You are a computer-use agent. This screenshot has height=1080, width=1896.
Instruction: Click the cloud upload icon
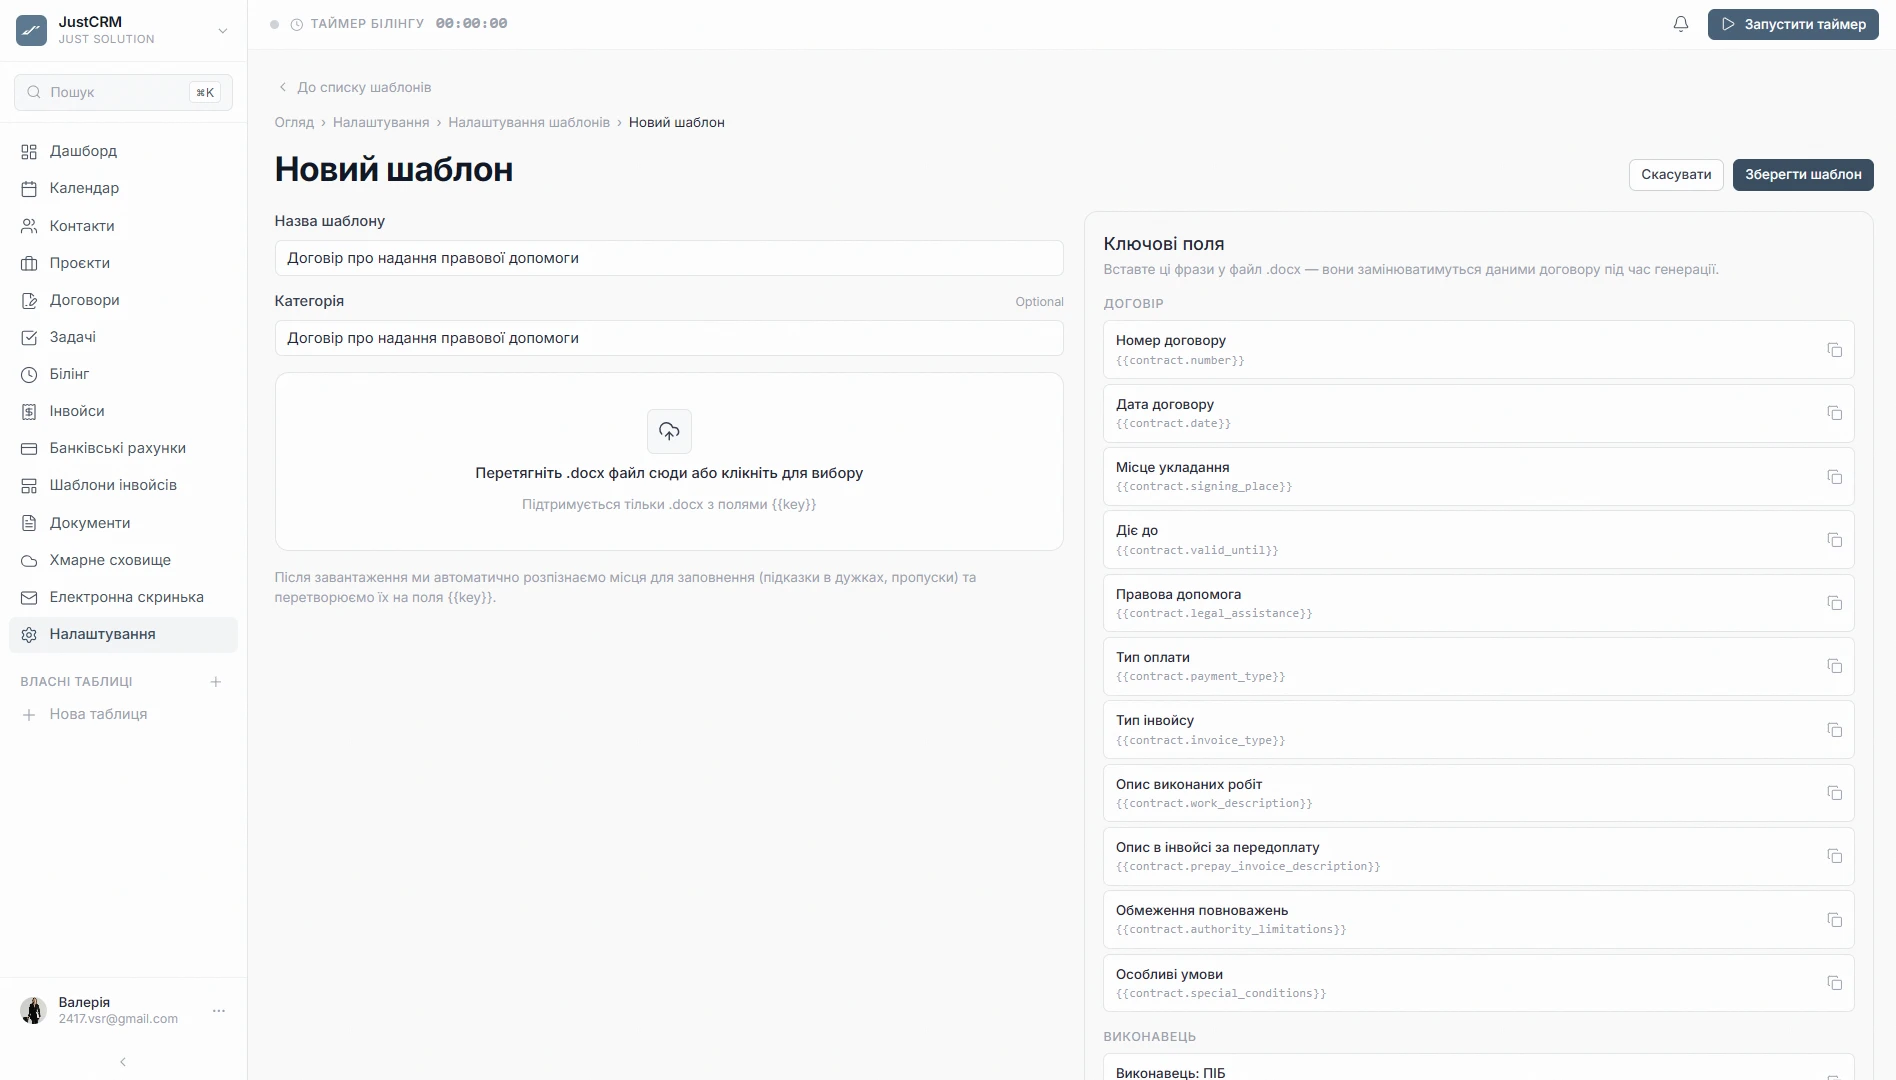pyautogui.click(x=669, y=431)
